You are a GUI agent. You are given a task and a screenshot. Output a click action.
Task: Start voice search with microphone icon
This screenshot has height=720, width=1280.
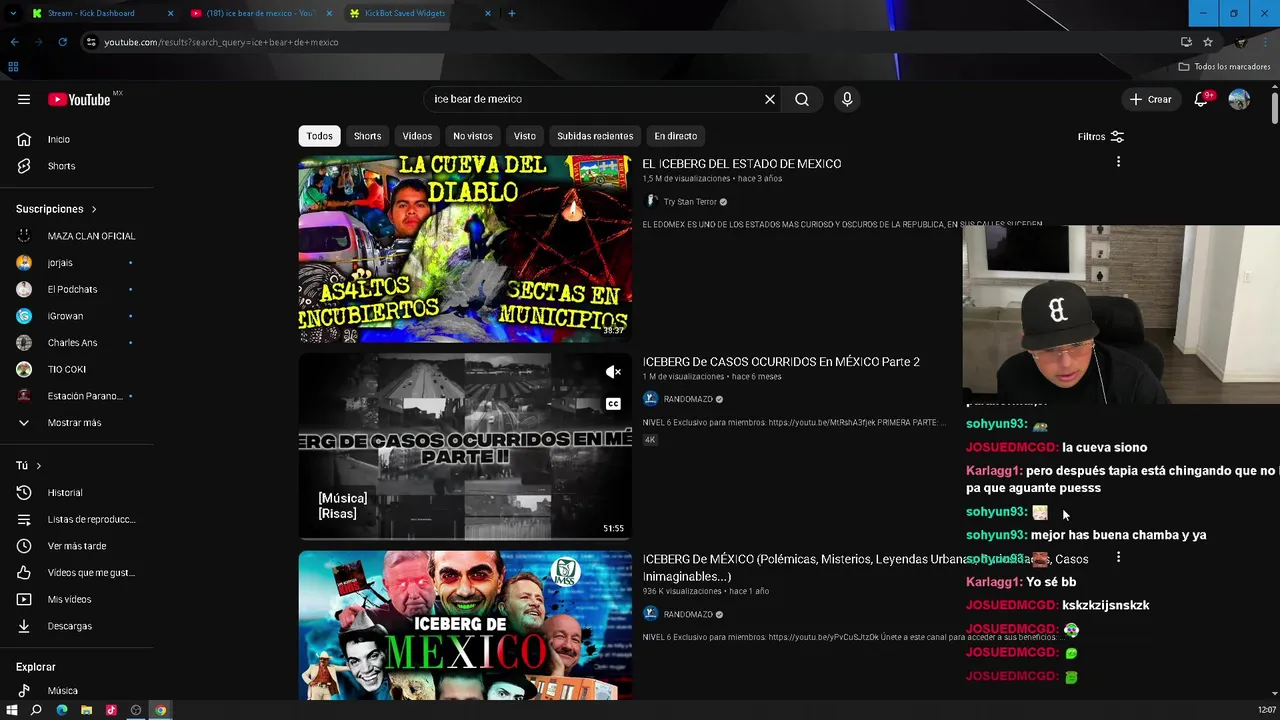pyautogui.click(x=847, y=99)
